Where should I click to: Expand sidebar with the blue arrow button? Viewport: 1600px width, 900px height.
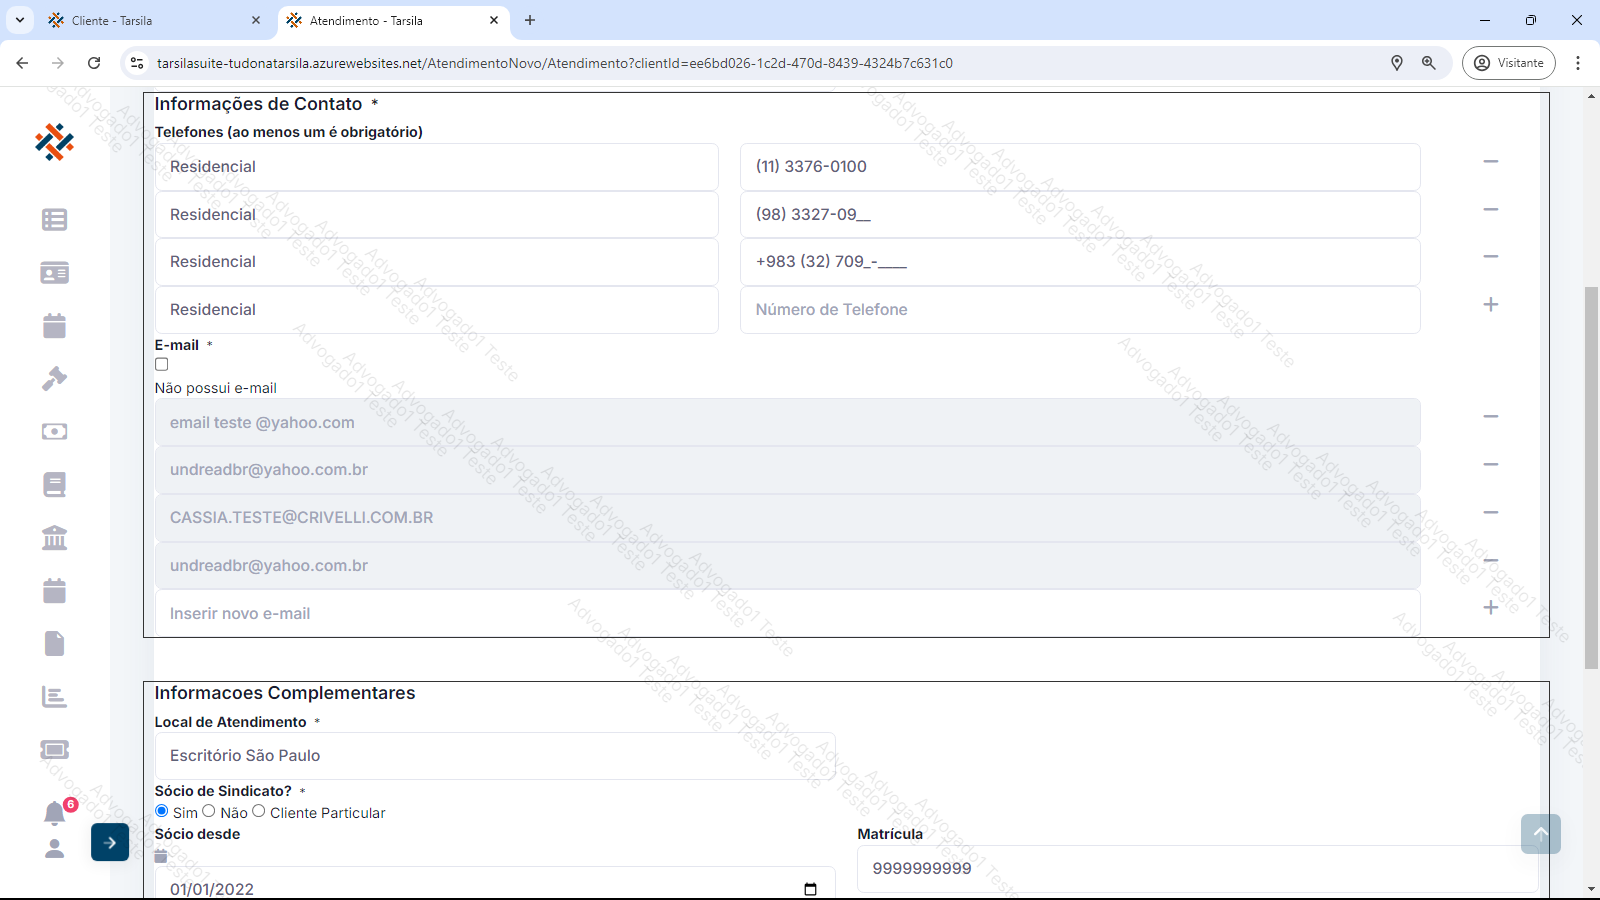click(110, 842)
